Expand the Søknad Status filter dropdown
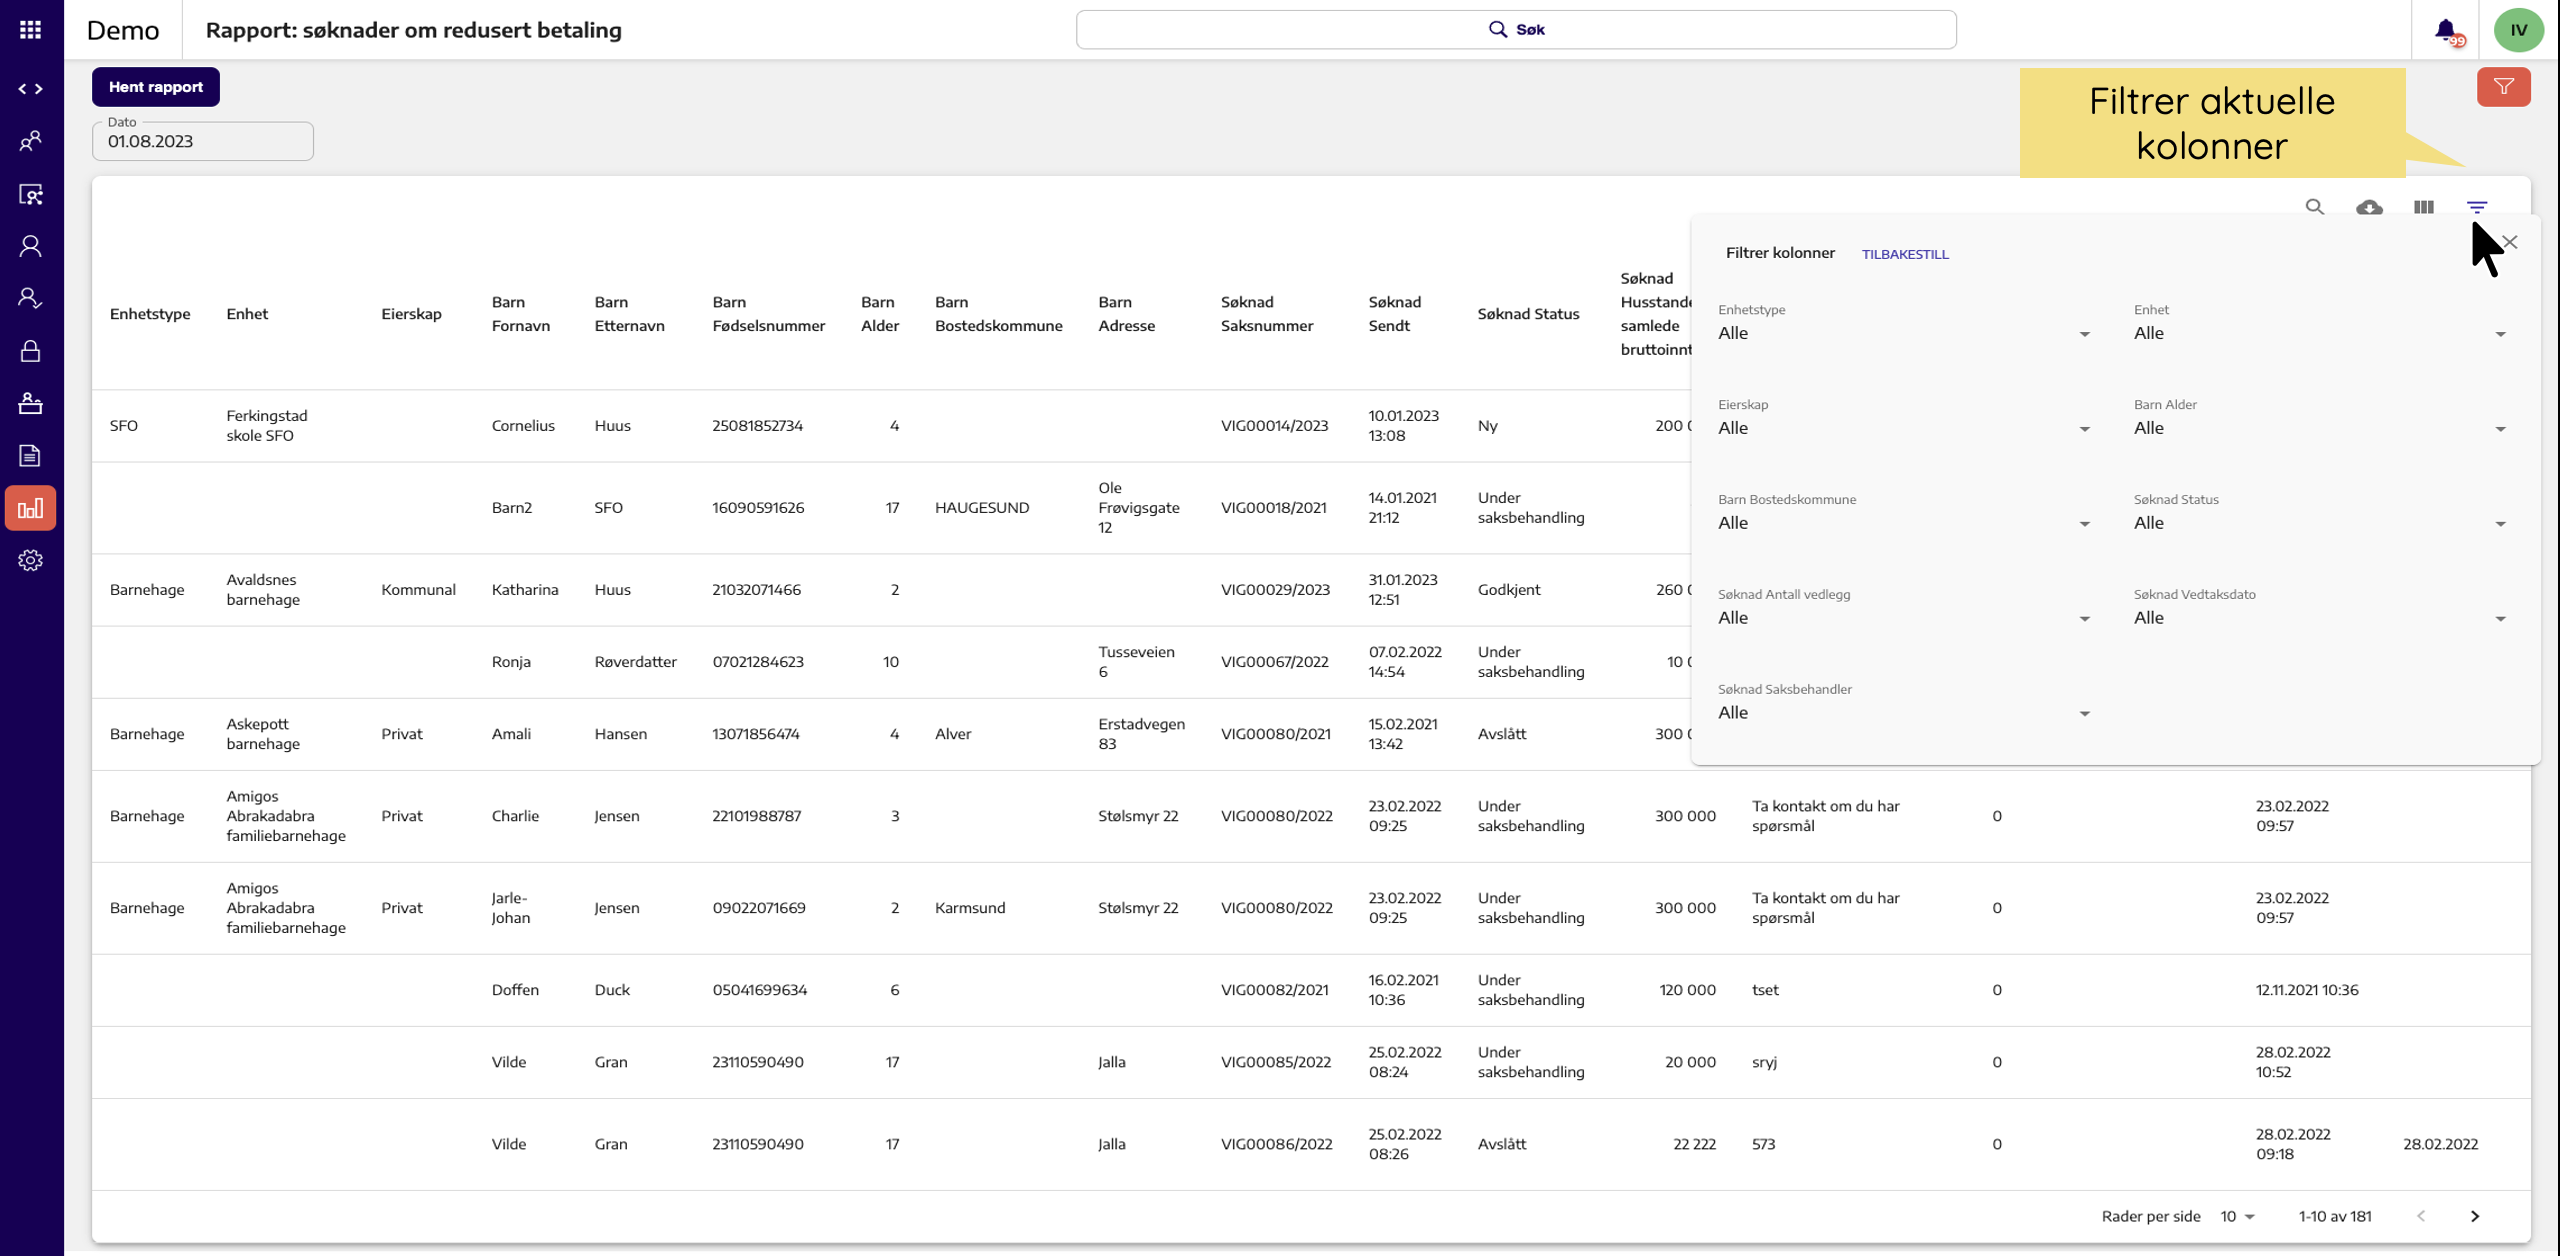This screenshot has width=2560, height=1256. point(2320,523)
